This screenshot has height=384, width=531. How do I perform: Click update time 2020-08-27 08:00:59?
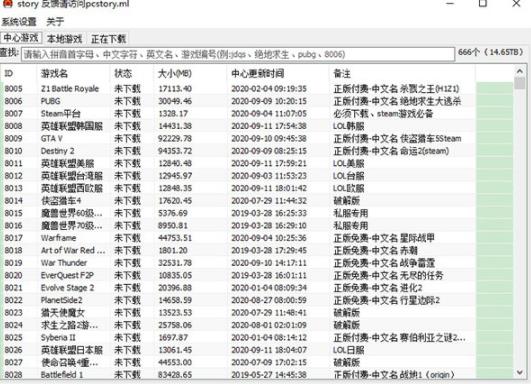point(269,300)
